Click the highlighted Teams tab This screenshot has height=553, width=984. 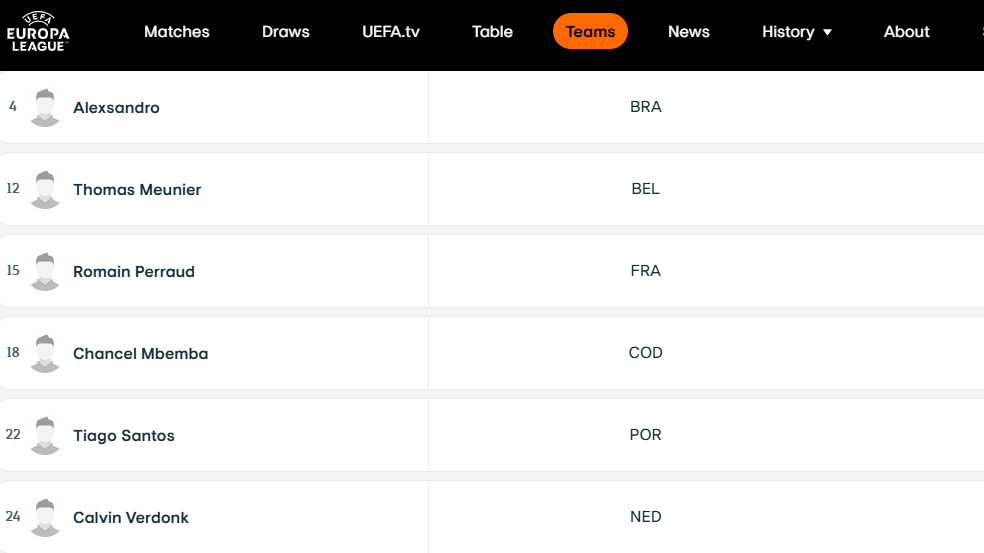pyautogui.click(x=590, y=32)
